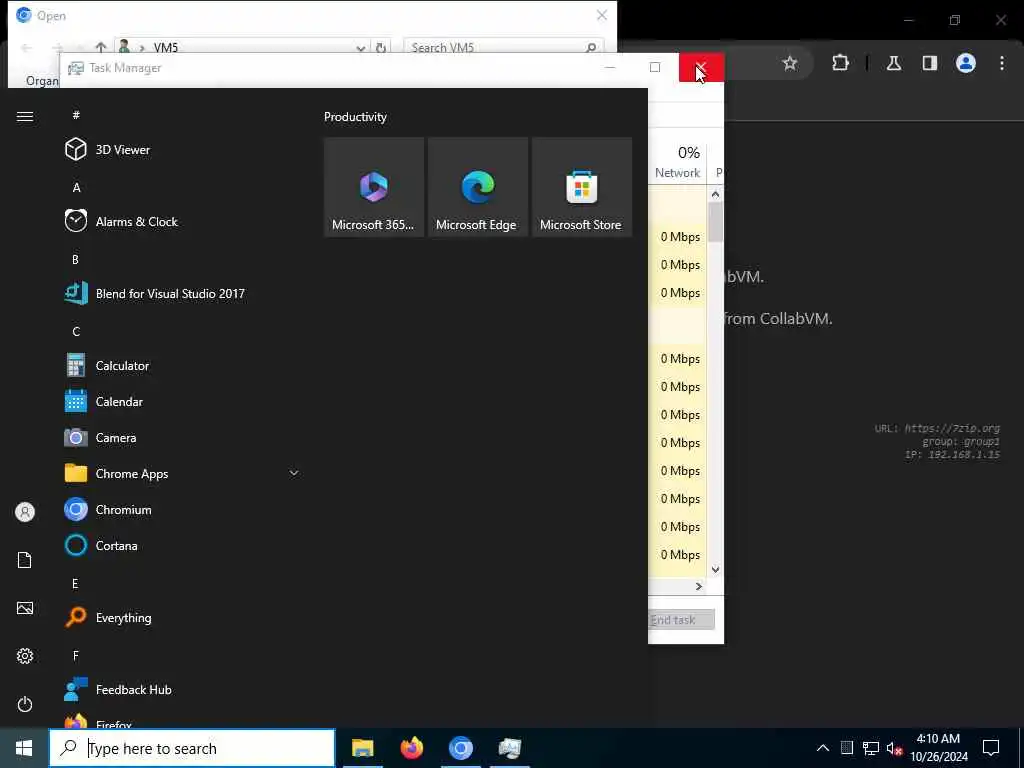
Task: Close the Open dialog window
Action: [601, 15]
